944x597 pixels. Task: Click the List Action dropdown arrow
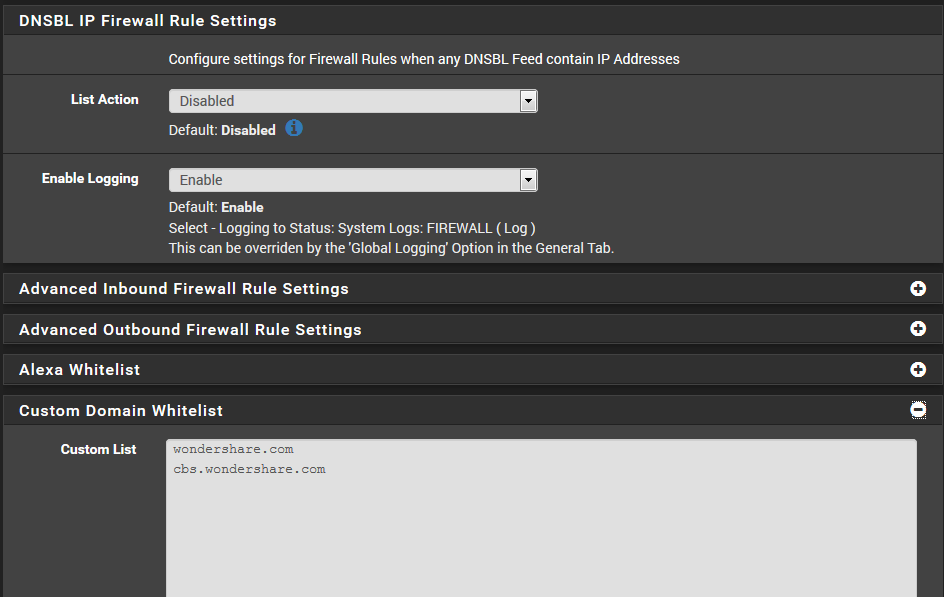[x=528, y=101]
